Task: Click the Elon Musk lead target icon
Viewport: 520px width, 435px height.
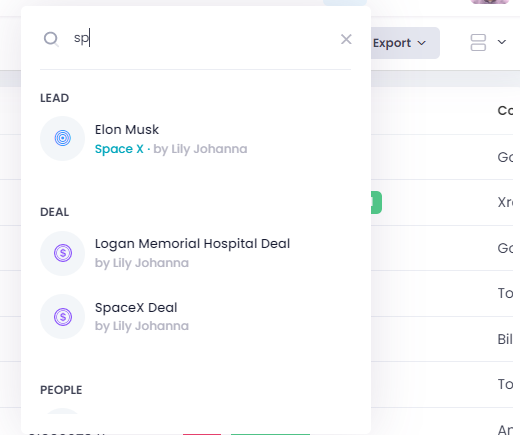Action: [x=63, y=138]
